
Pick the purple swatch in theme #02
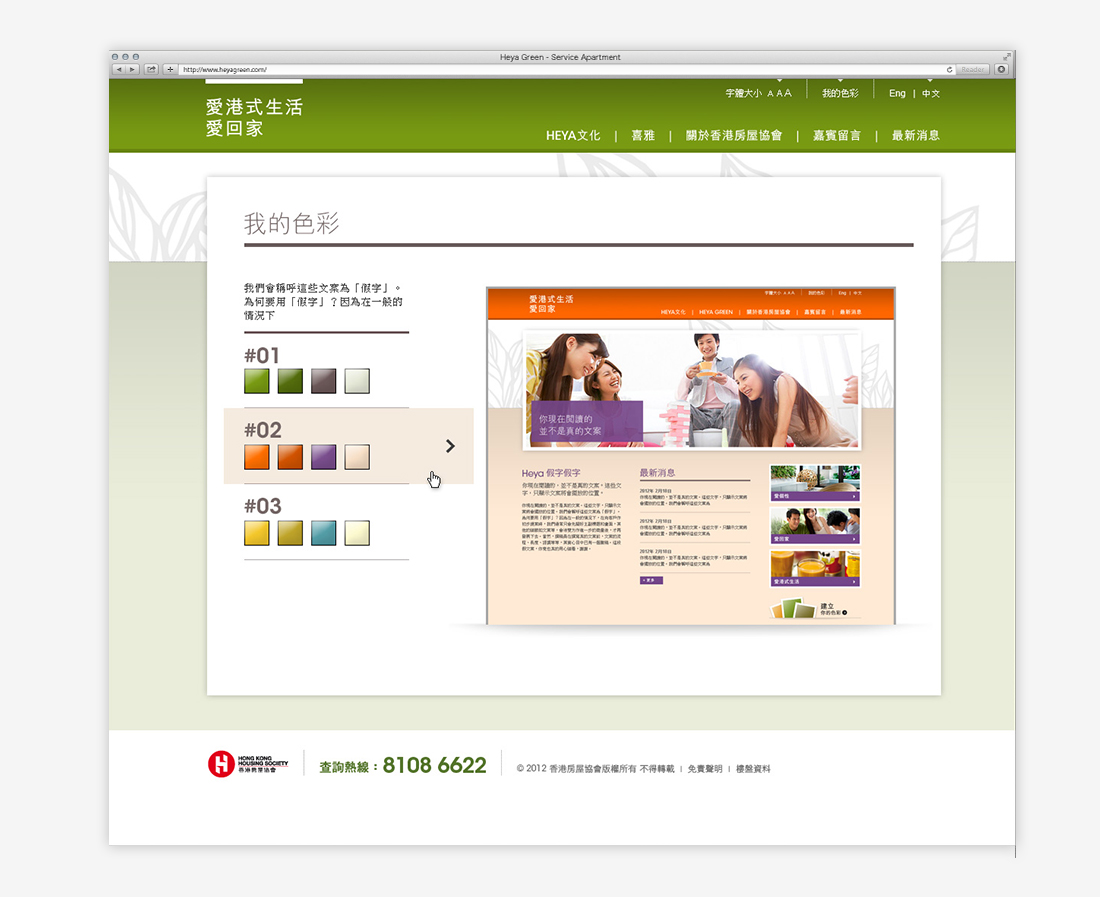pyautogui.click(x=323, y=457)
